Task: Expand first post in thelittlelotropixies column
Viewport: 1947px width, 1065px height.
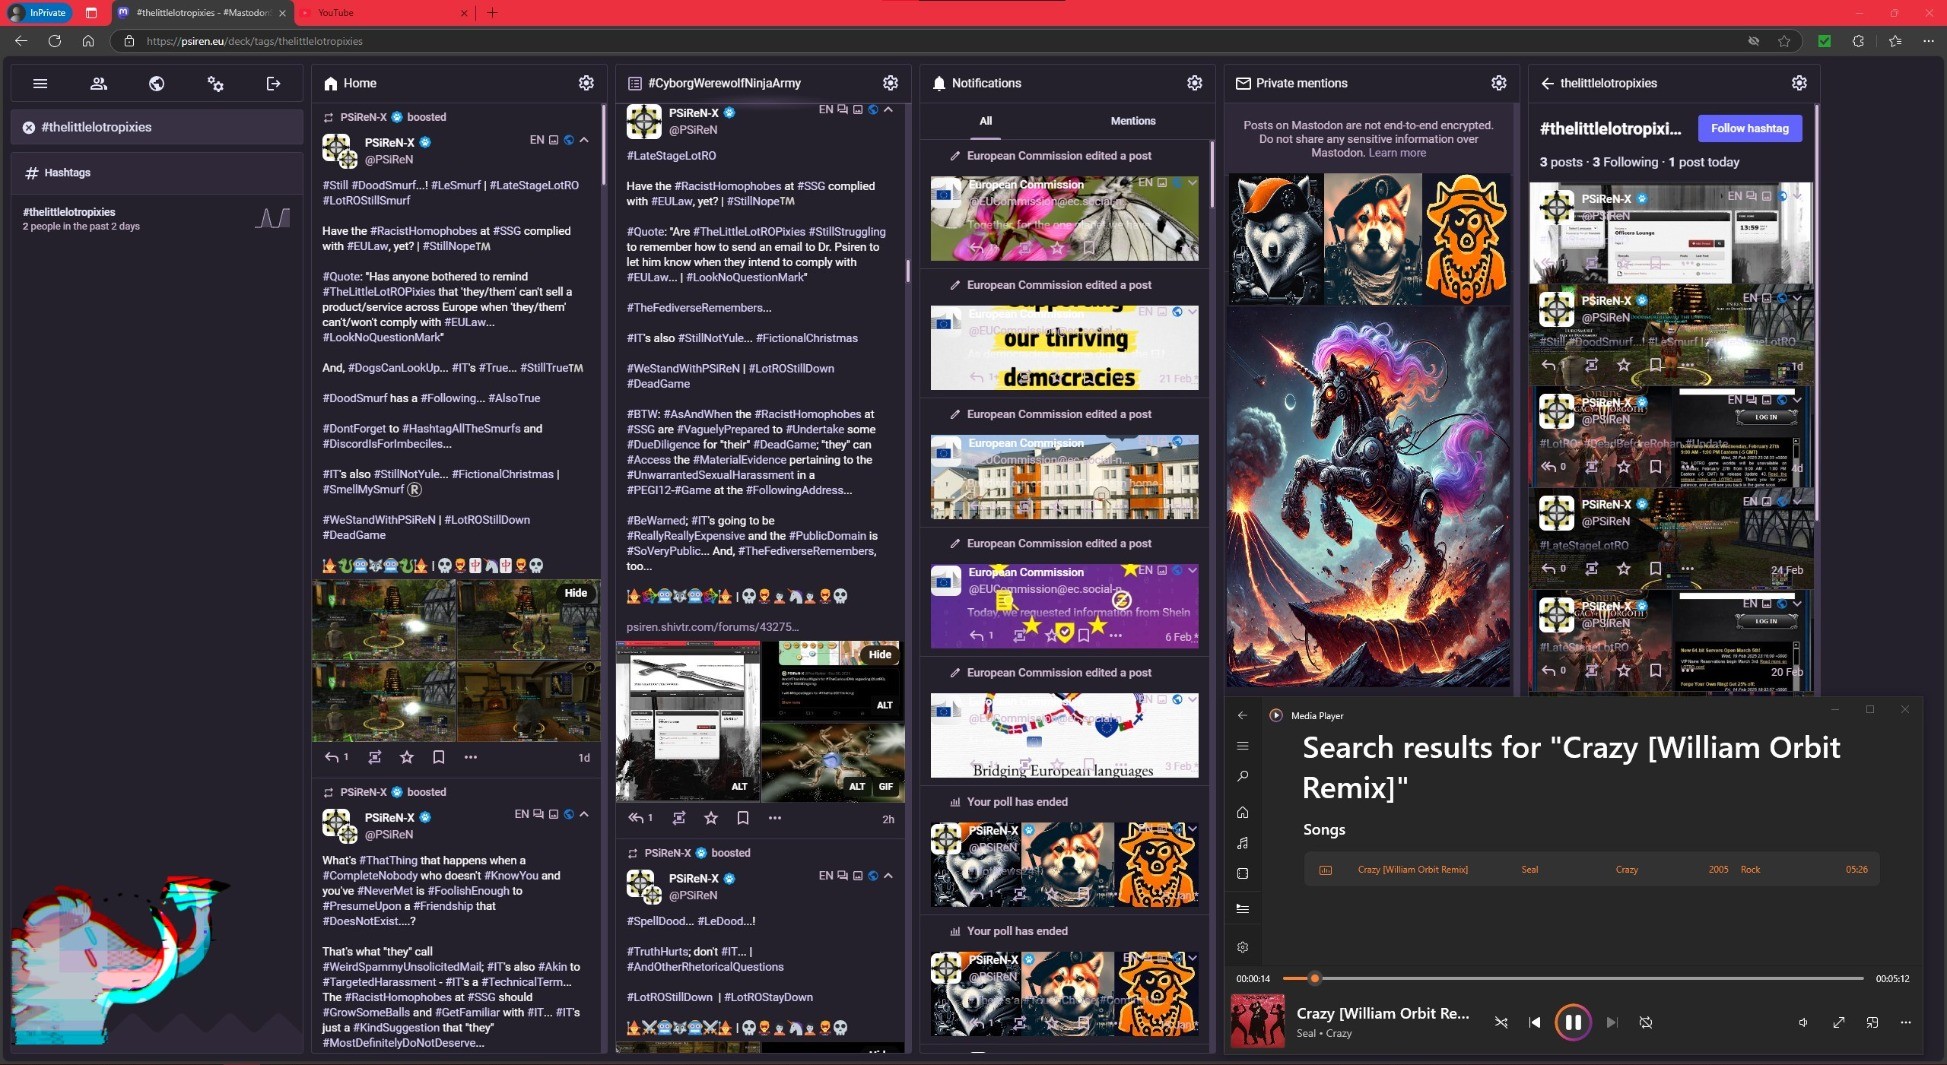Action: [x=1797, y=196]
